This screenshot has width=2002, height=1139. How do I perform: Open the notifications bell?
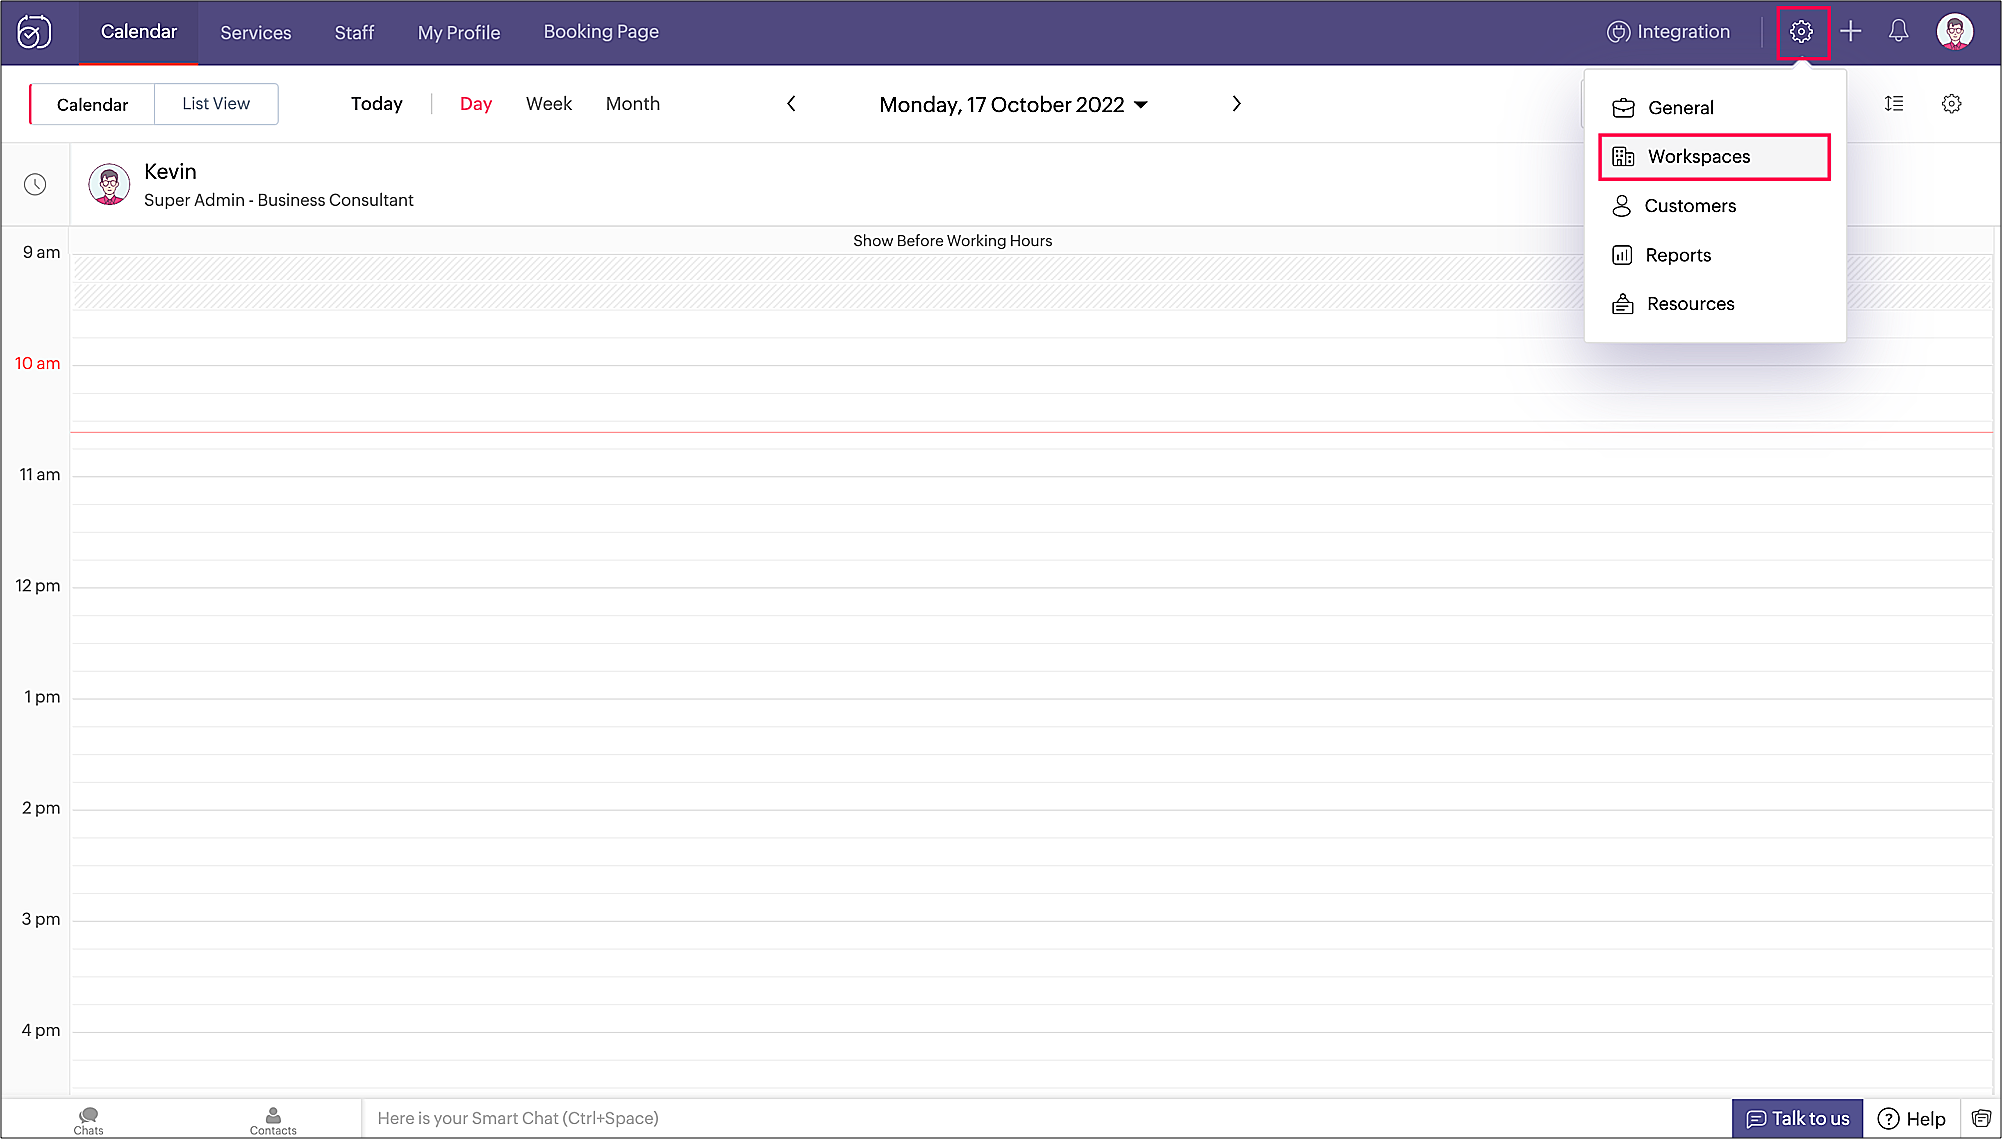pos(1898,32)
